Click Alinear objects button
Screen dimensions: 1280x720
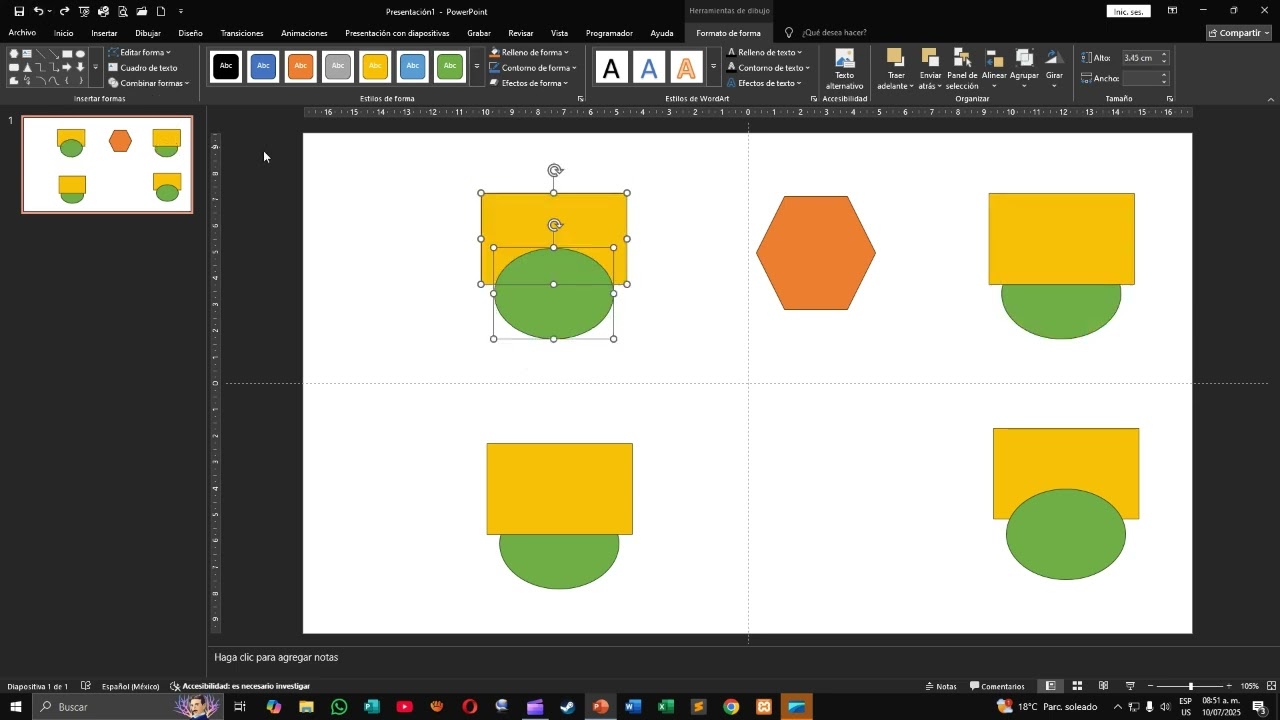pyautogui.click(x=994, y=69)
